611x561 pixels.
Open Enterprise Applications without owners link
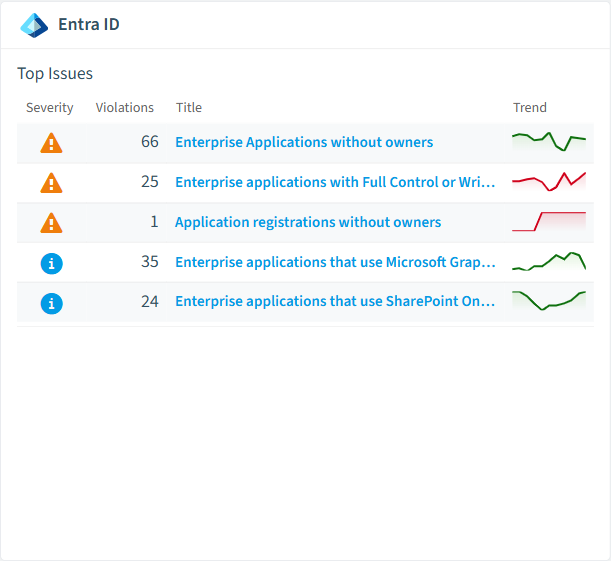pos(304,142)
